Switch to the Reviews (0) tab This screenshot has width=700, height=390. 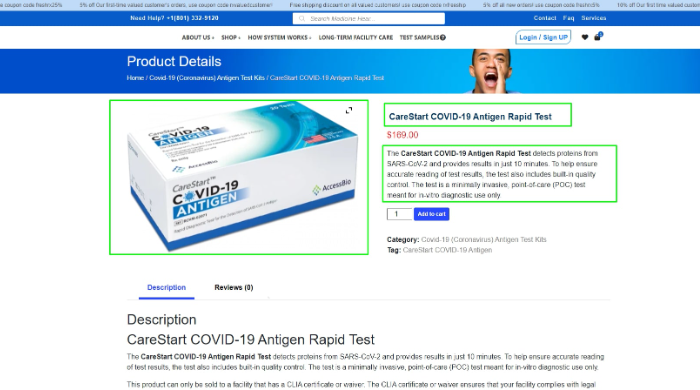[x=233, y=287]
